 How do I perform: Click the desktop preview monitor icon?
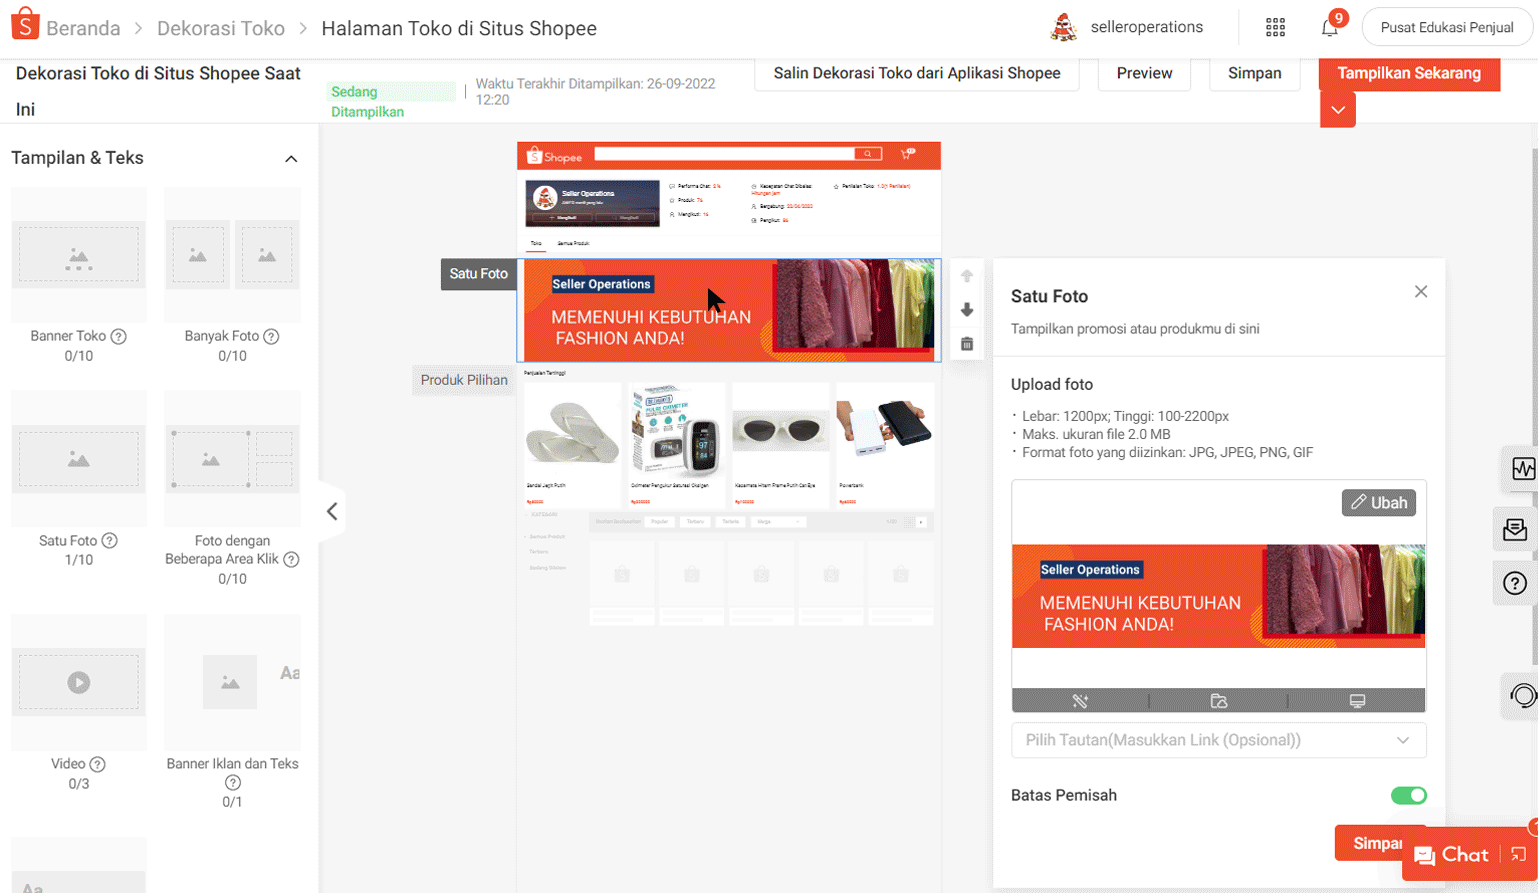[1358, 701]
